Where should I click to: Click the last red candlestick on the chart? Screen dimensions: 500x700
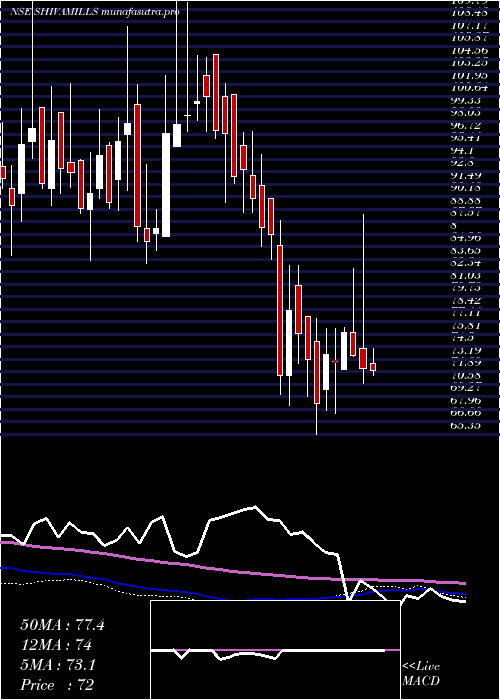pos(373,367)
